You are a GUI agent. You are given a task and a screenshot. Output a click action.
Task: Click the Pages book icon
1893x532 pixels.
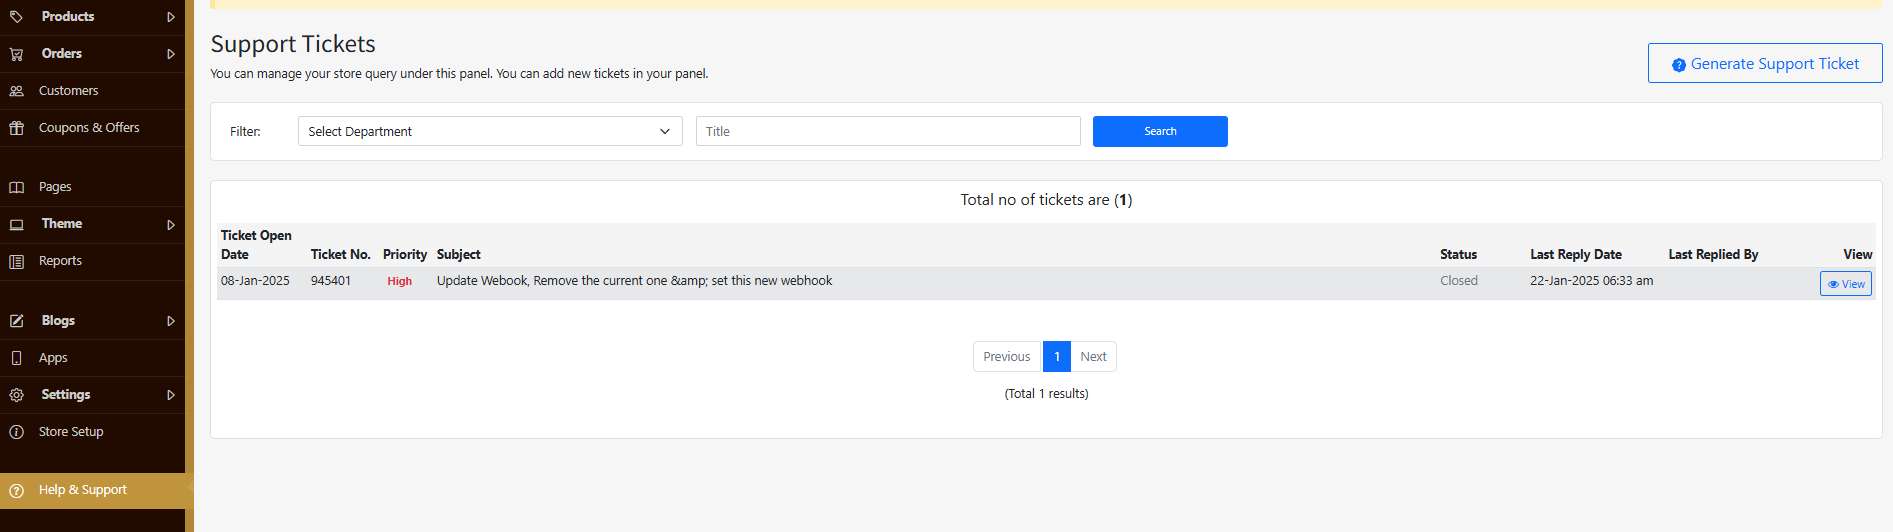pyautogui.click(x=16, y=187)
